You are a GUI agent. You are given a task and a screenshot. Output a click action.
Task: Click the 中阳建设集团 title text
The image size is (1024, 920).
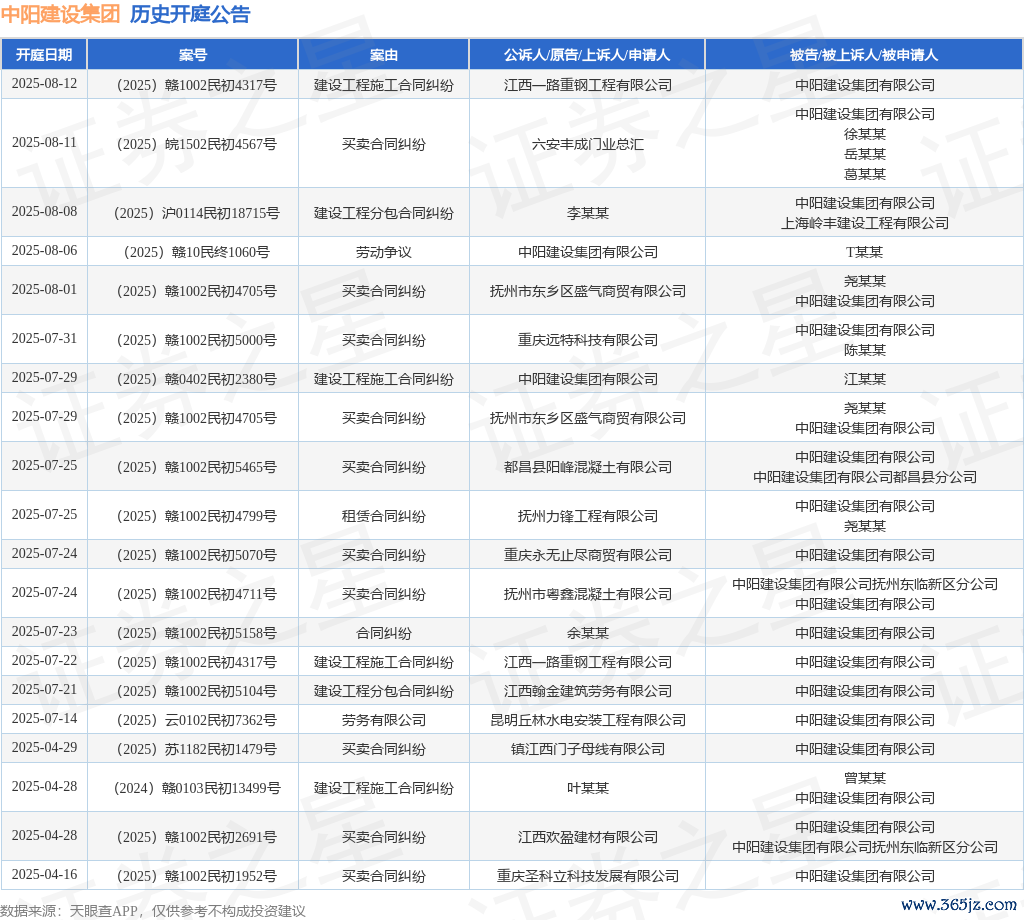pos(60,14)
